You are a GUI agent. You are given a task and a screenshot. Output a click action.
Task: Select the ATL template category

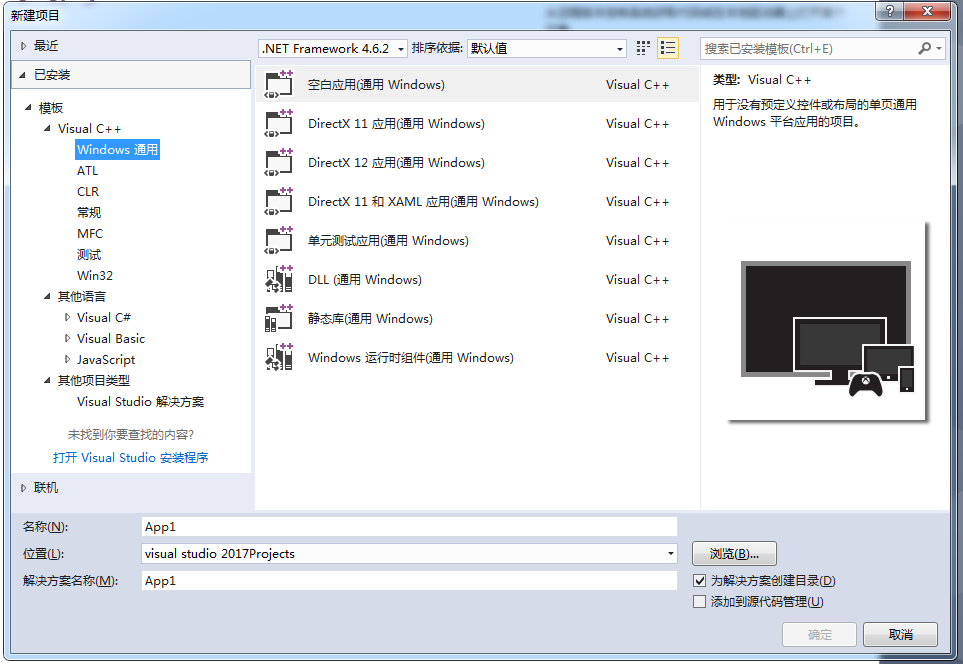[87, 171]
